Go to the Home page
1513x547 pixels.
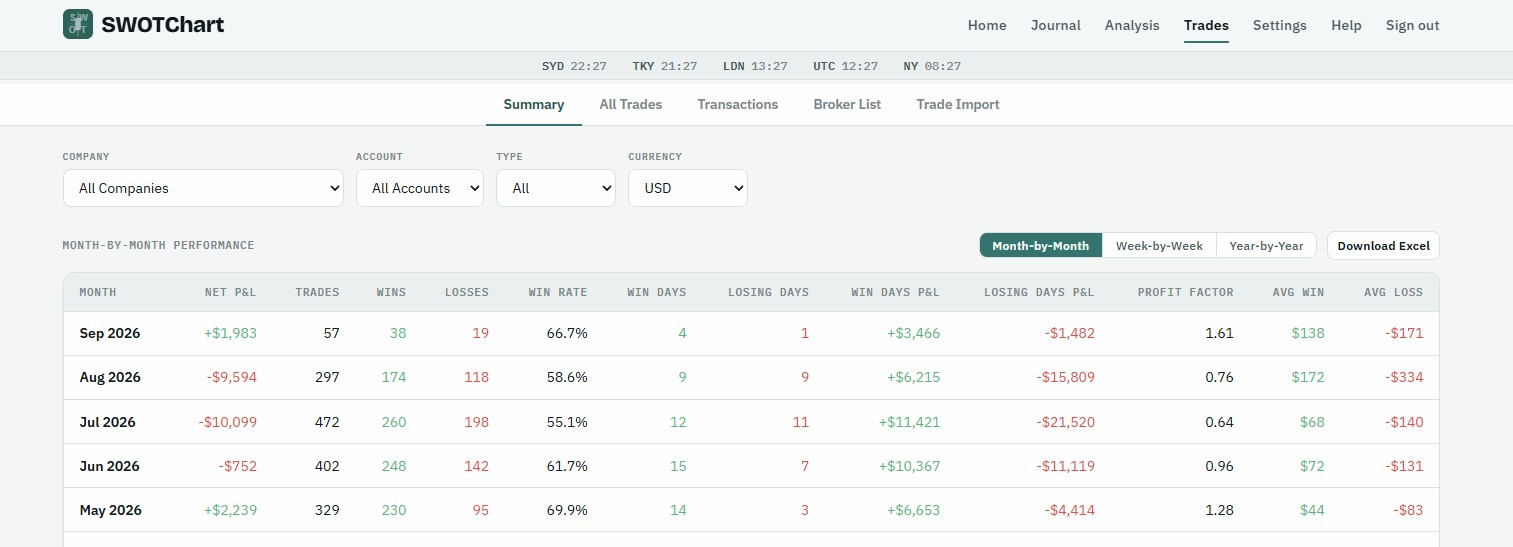pos(987,25)
